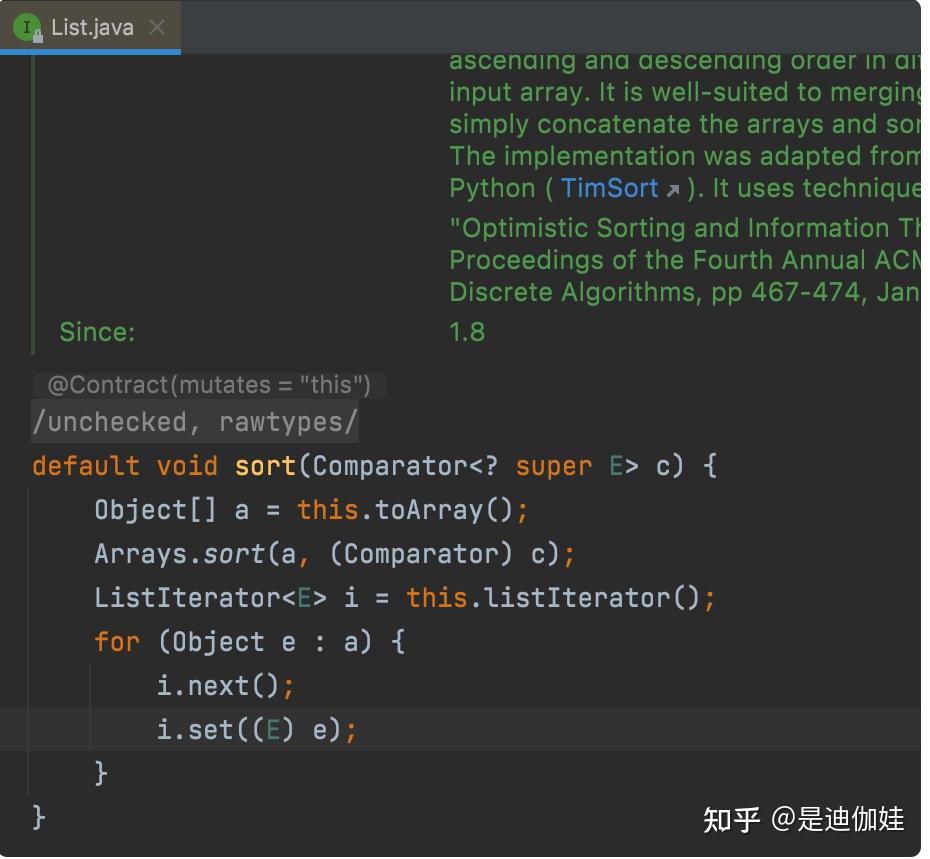Click the 'void' return type keyword
930x859 pixels.
[x=187, y=466]
